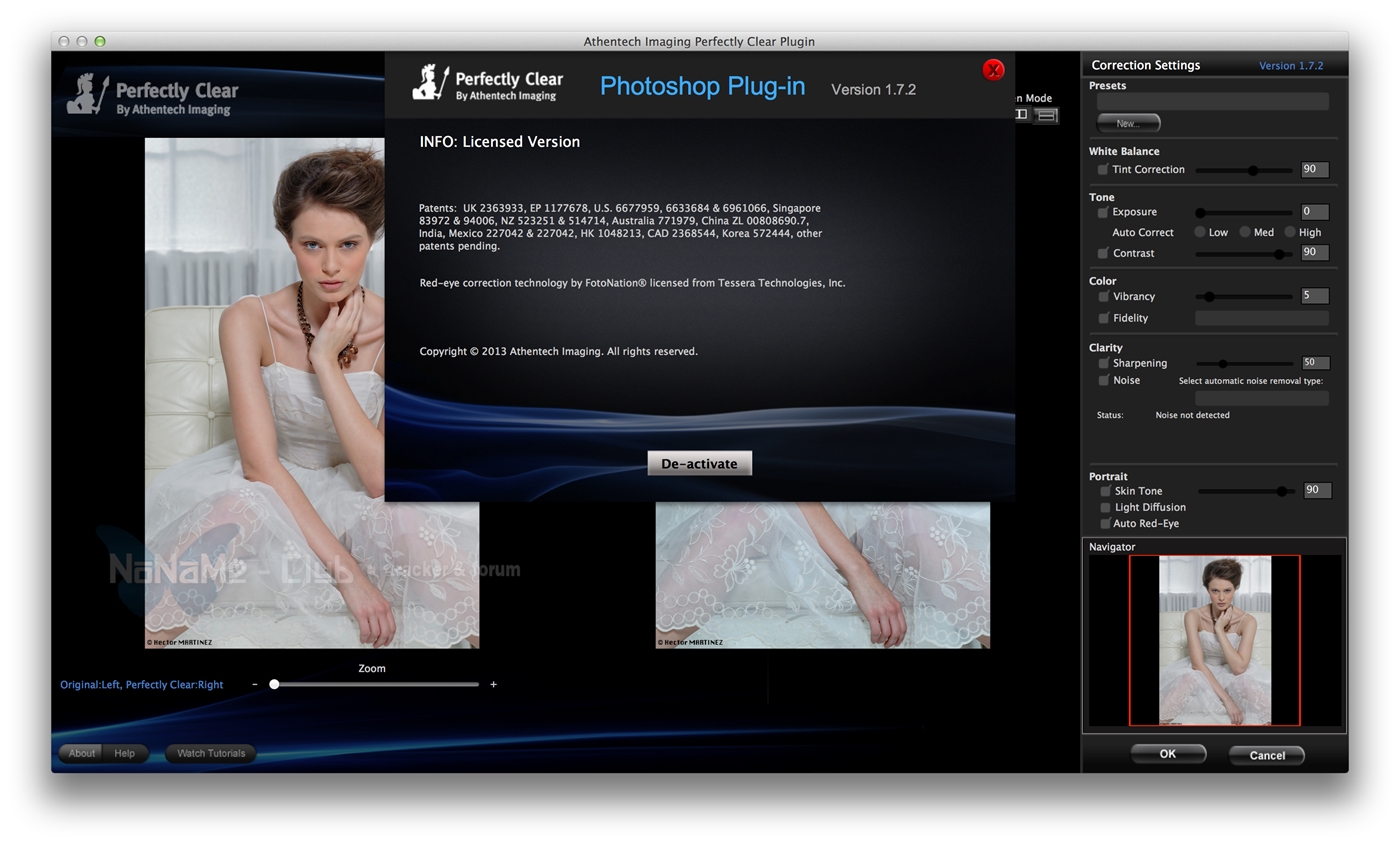
Task: Select Med auto correct radio button
Action: [x=1245, y=232]
